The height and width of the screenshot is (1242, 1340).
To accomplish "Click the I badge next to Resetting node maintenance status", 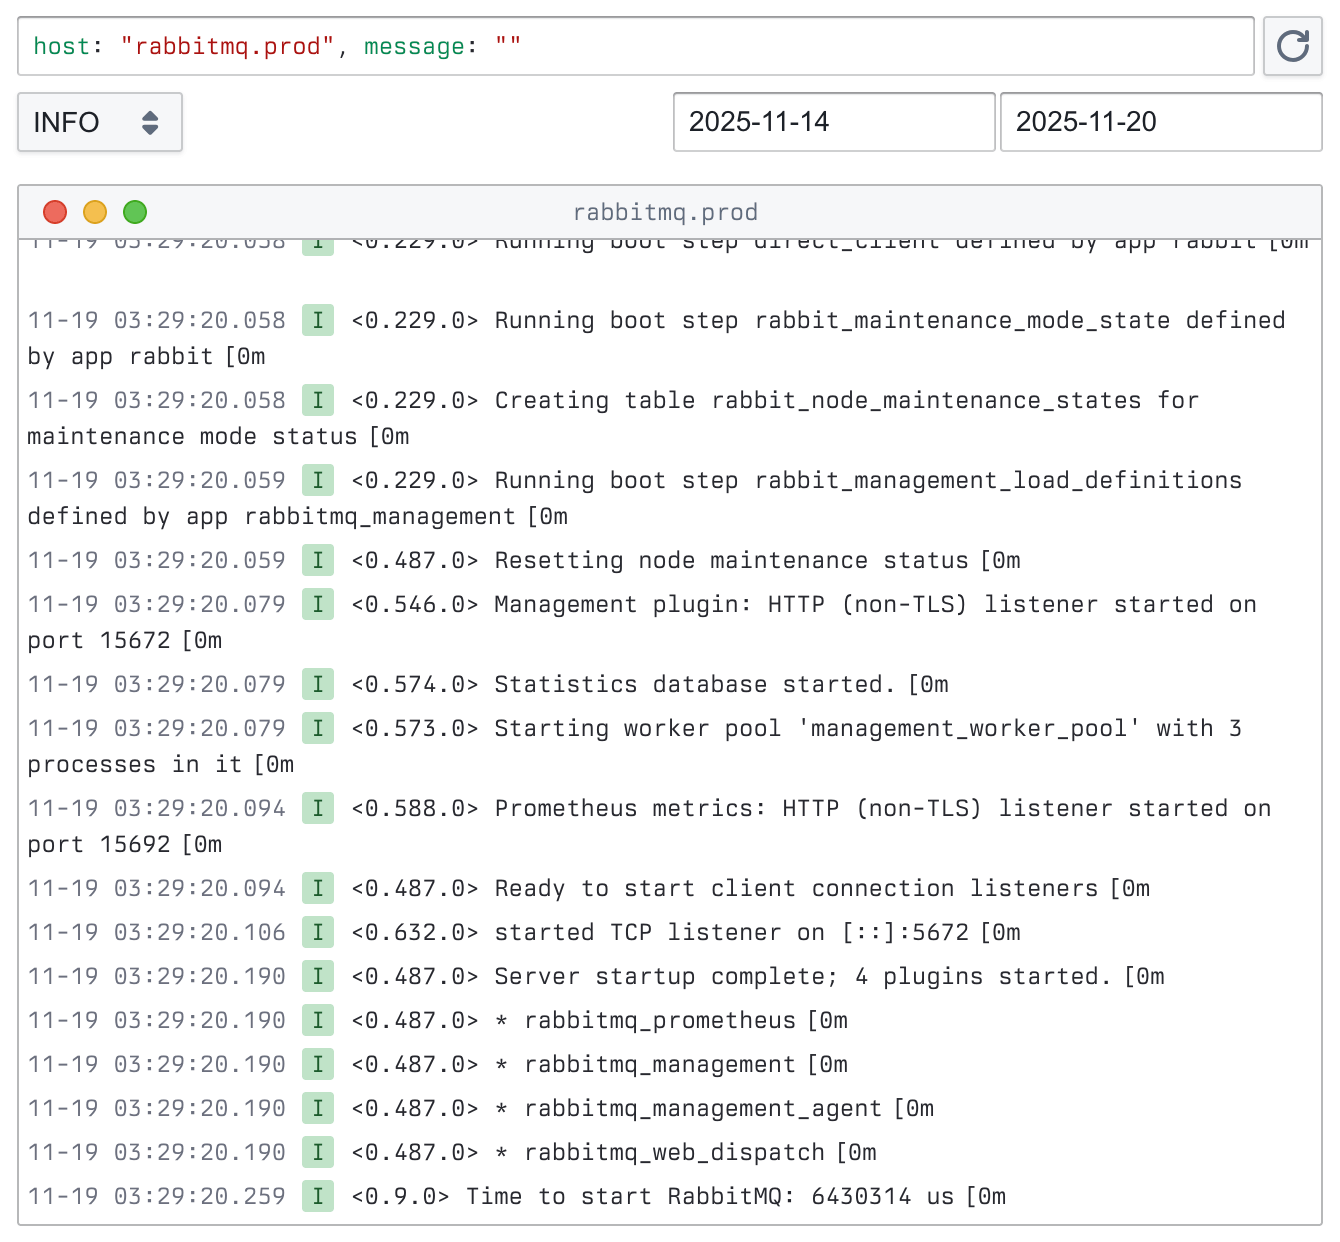I will click(317, 560).
